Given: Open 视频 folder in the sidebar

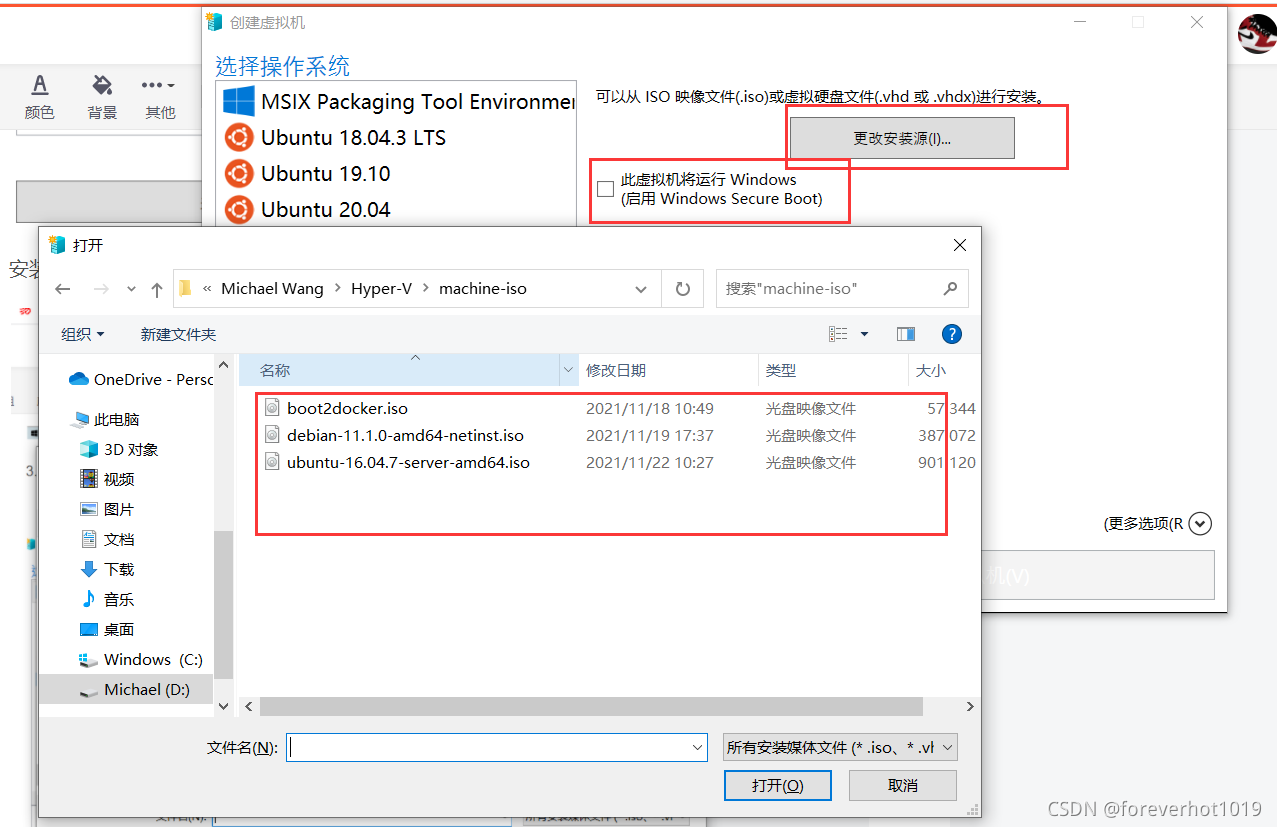Looking at the screenshot, I should 107,480.
